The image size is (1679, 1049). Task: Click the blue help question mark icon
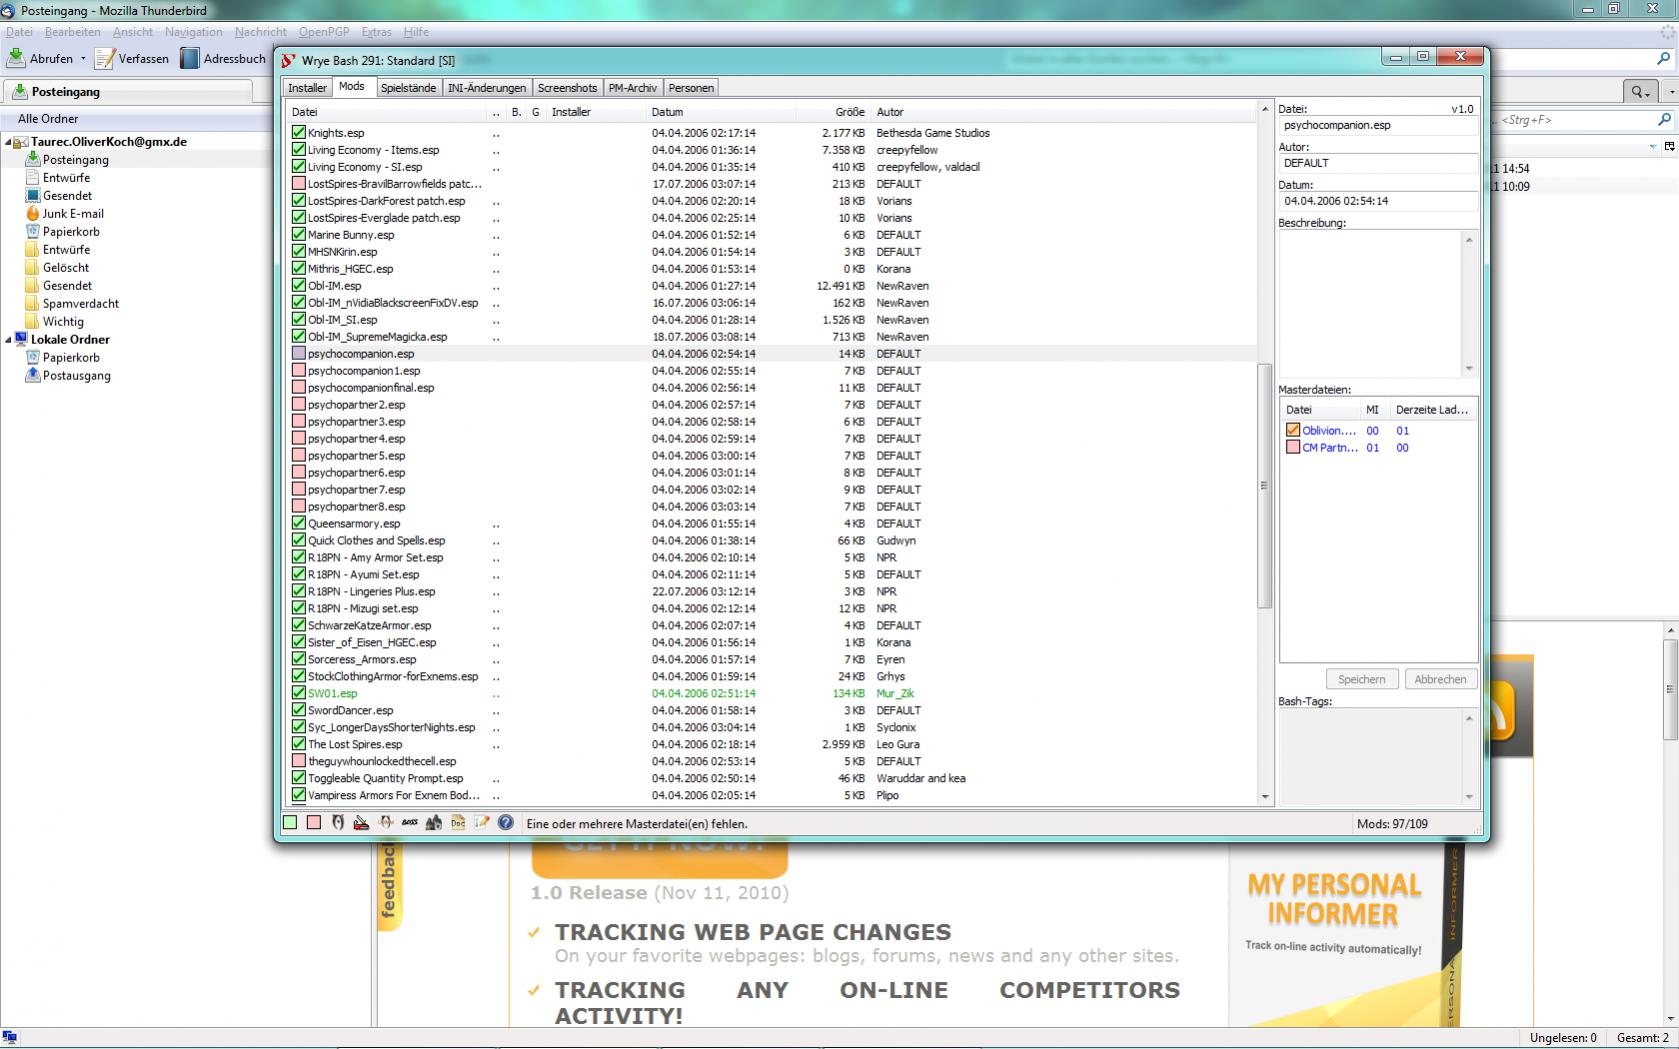[x=506, y=822]
